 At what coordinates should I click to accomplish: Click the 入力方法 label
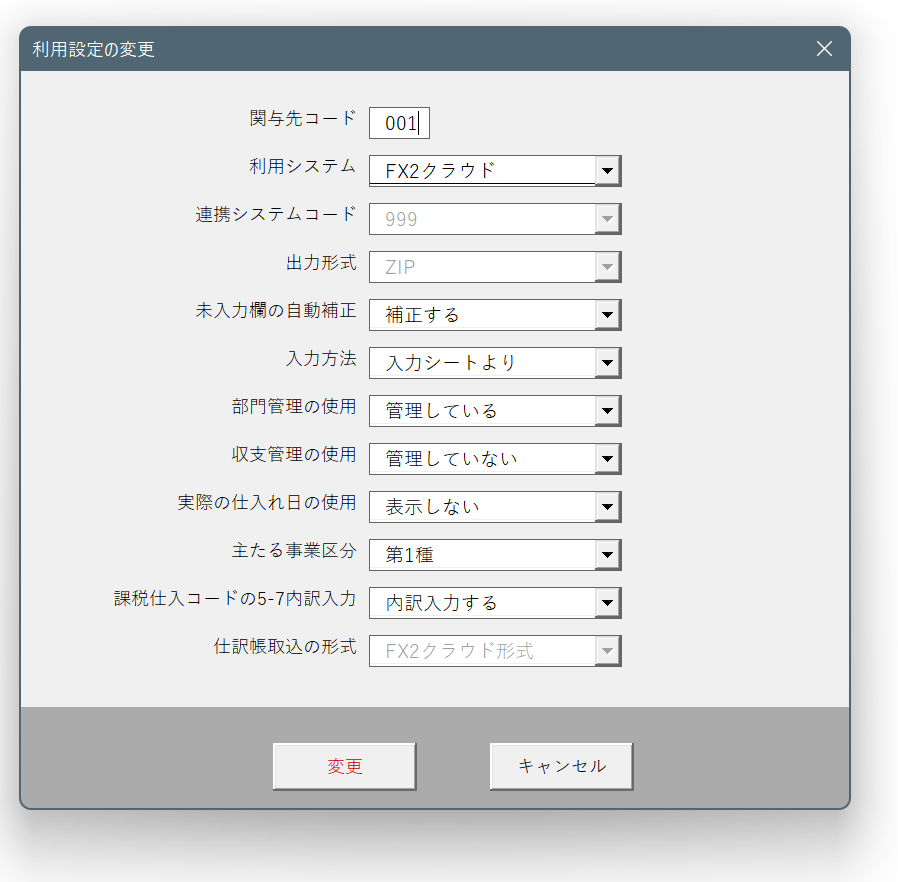pos(321,359)
